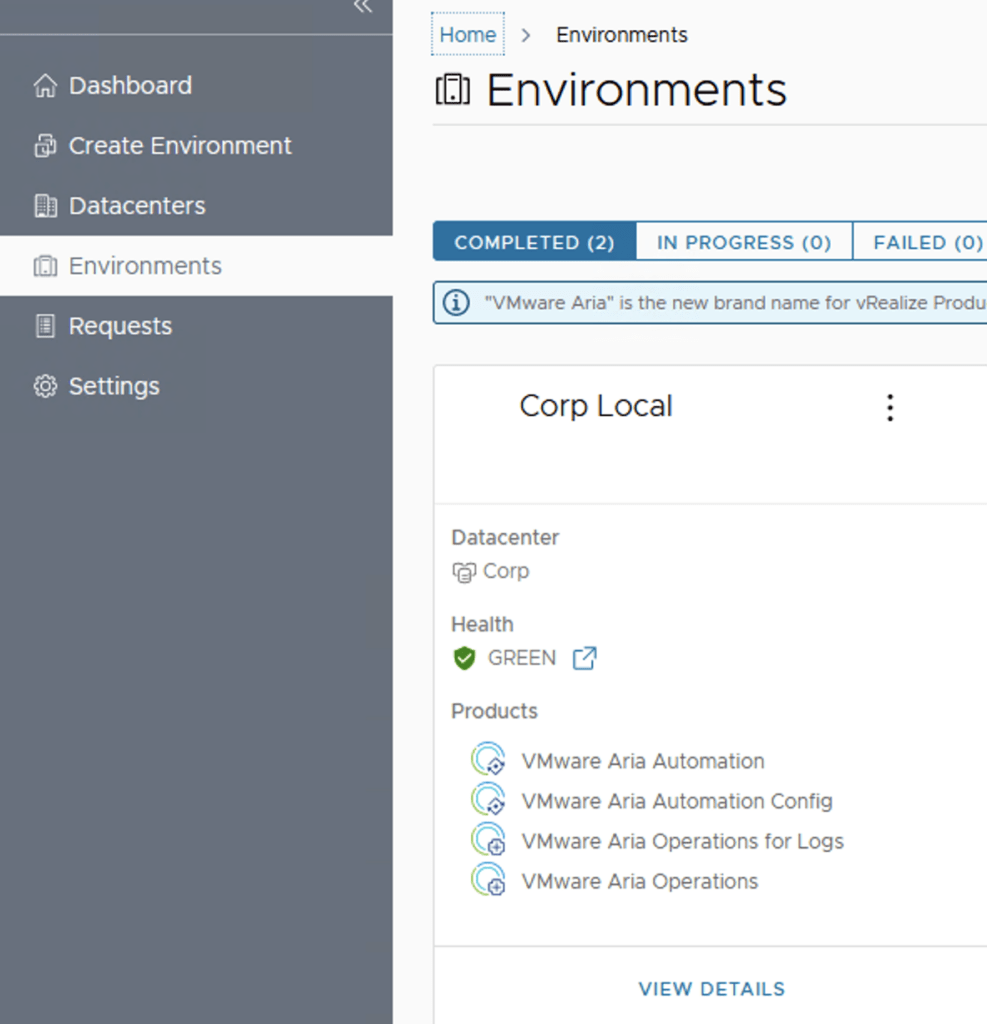
Task: Click the Dashboard home icon
Action: pos(45,86)
